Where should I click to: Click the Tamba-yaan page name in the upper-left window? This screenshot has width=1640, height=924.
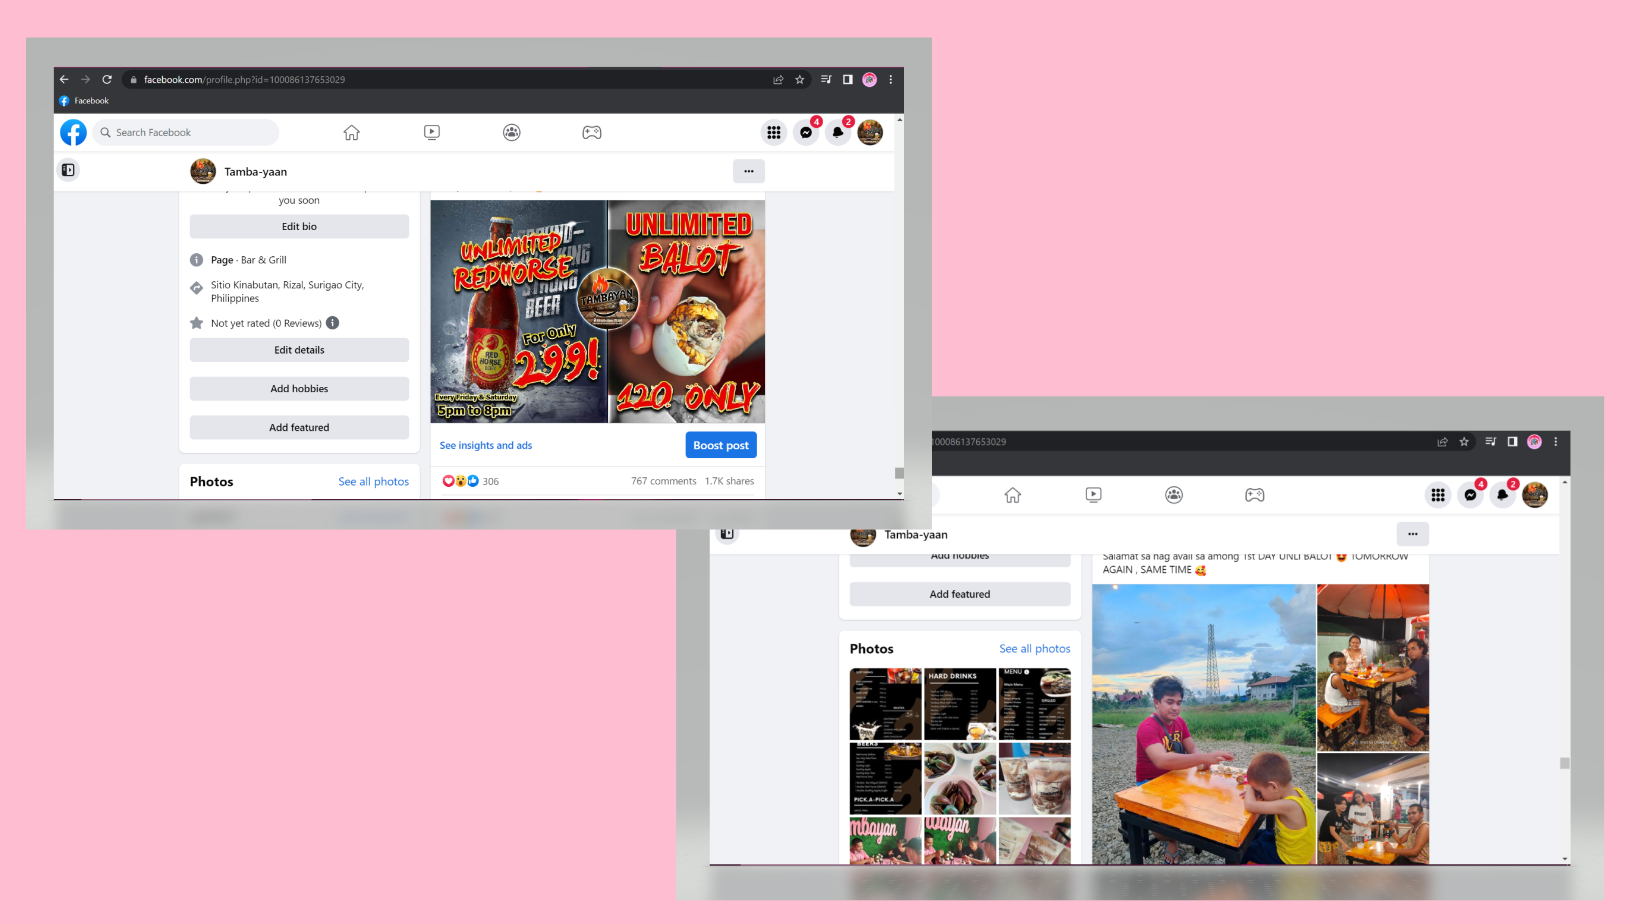point(255,172)
